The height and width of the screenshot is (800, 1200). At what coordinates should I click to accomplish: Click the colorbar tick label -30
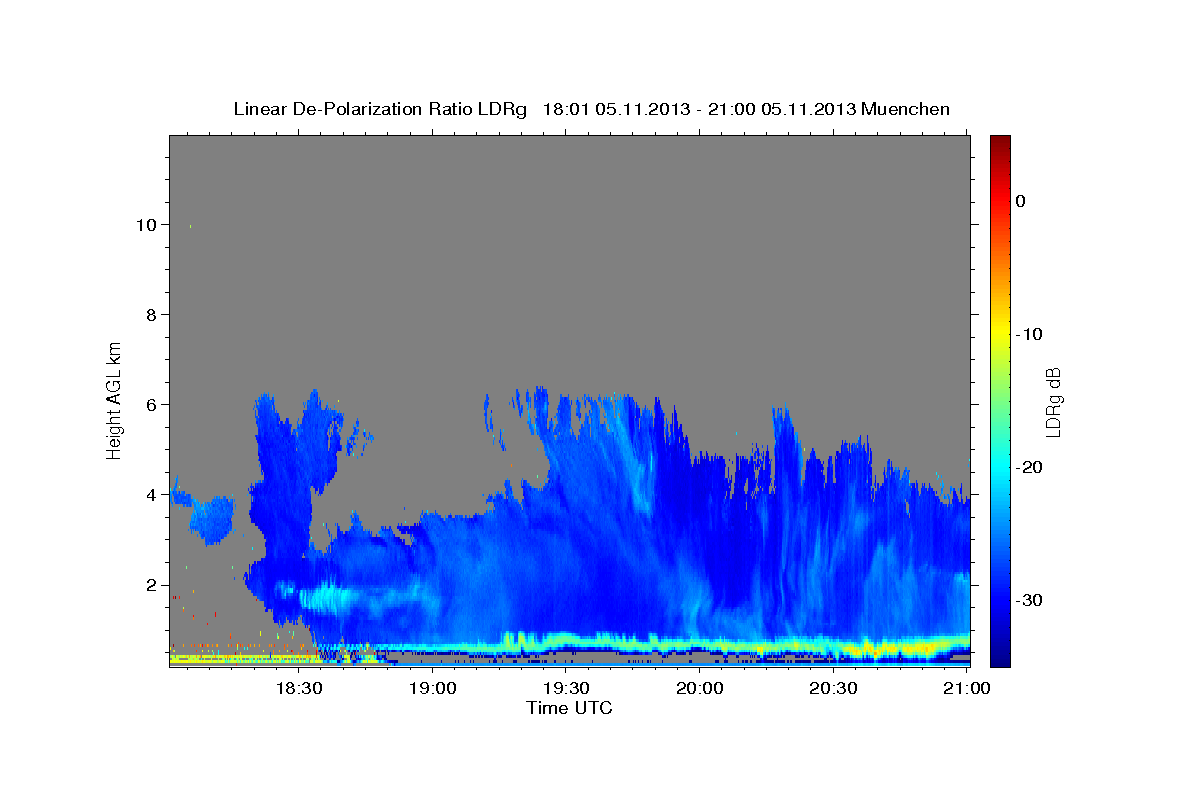point(1029,600)
